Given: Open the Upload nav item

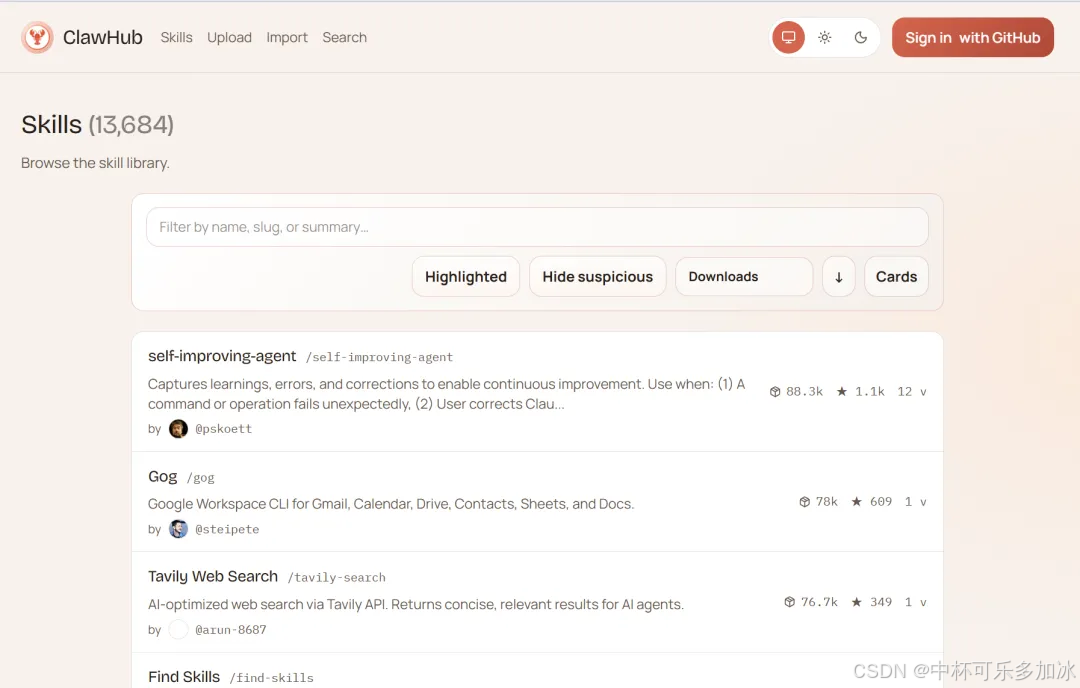Looking at the screenshot, I should point(229,38).
